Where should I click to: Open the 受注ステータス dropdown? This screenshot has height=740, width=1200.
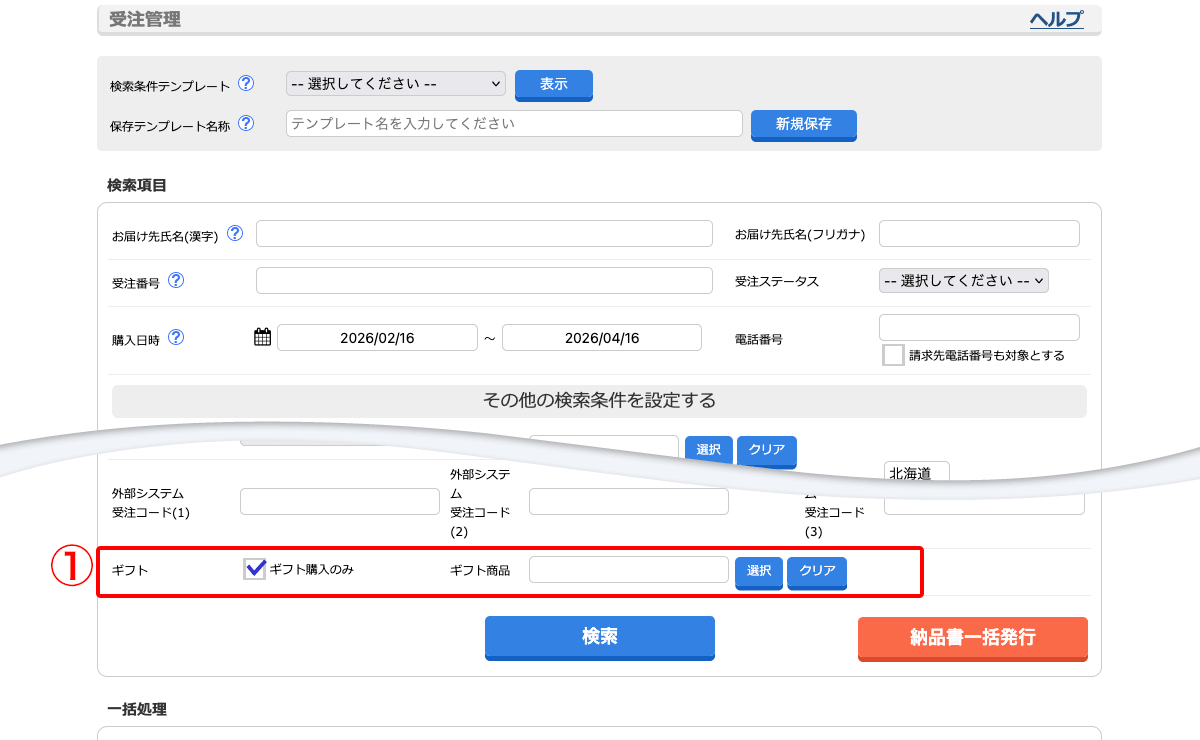pyautogui.click(x=963, y=281)
